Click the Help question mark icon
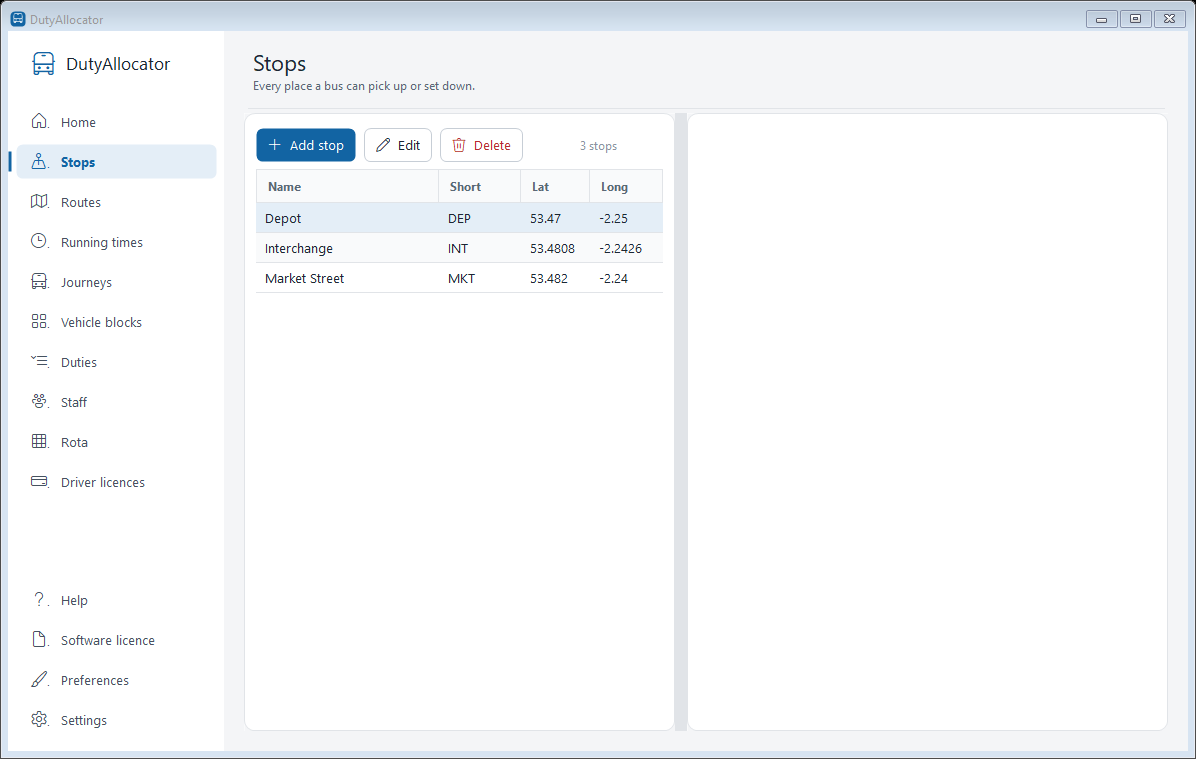The height and width of the screenshot is (759, 1196). [x=40, y=600]
